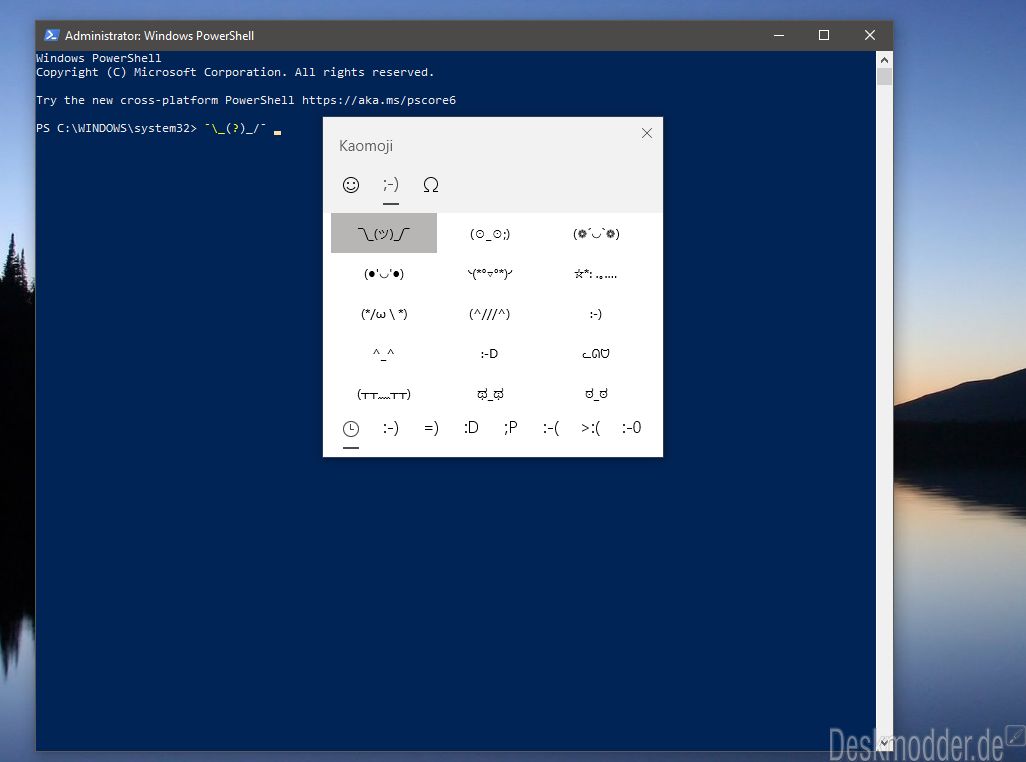1026x762 pixels.
Task: Grab the PowerShell vertical scrollbar thumb
Action: [885, 77]
